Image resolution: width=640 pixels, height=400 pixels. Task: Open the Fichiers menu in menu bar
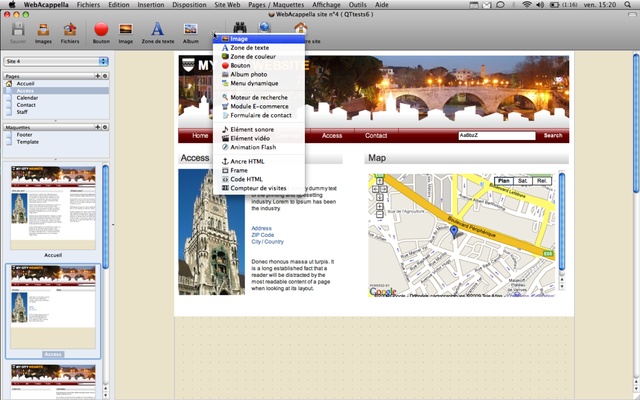[88, 5]
